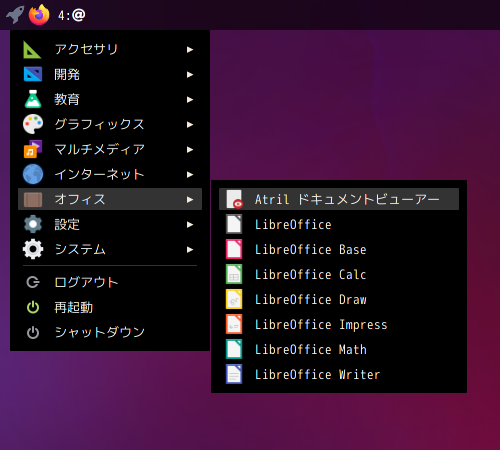Open the アクセサリ menu label
Viewport: 500px width, 450px height.
(86, 49)
